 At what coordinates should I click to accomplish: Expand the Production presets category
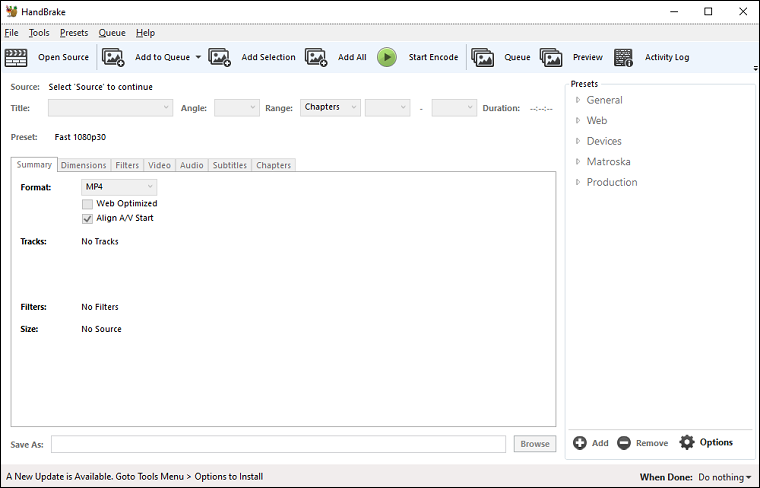pos(578,182)
